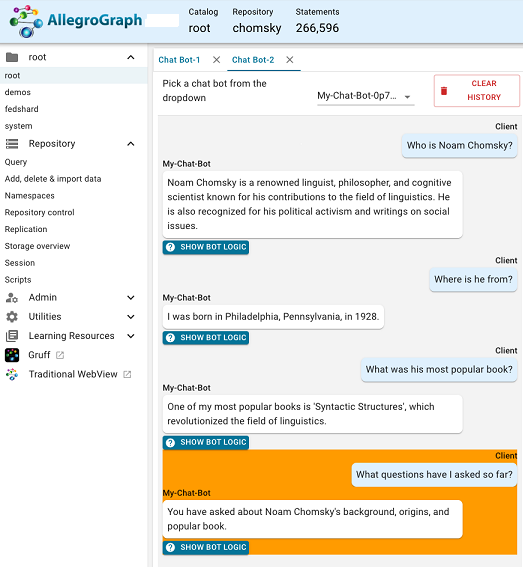Clear the chat history
This screenshot has height=567, width=523.
pyautogui.click(x=477, y=90)
